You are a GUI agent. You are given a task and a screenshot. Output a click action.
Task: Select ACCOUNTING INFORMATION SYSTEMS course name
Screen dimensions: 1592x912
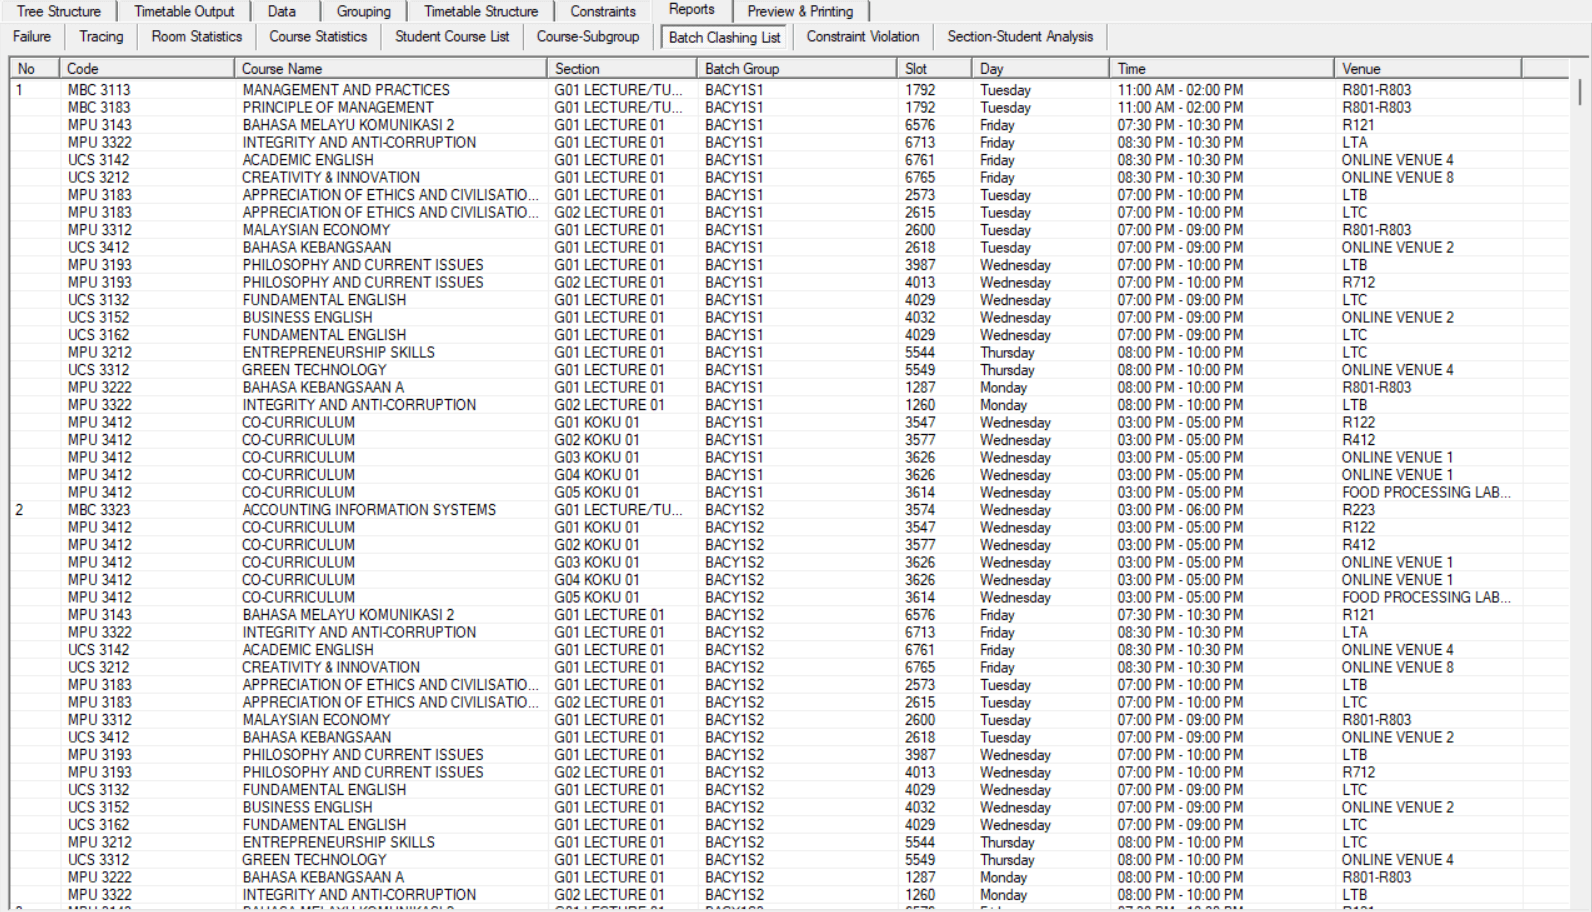[x=369, y=510]
